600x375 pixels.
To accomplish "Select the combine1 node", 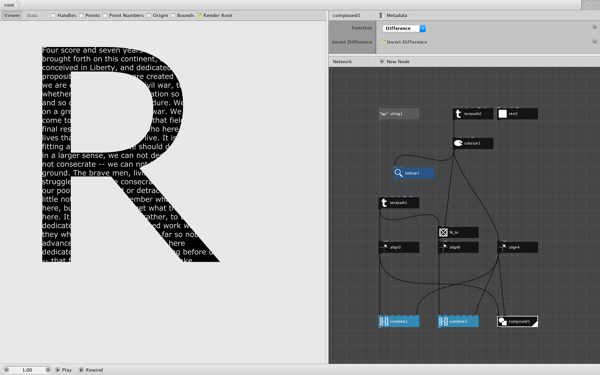I will coord(399,321).
